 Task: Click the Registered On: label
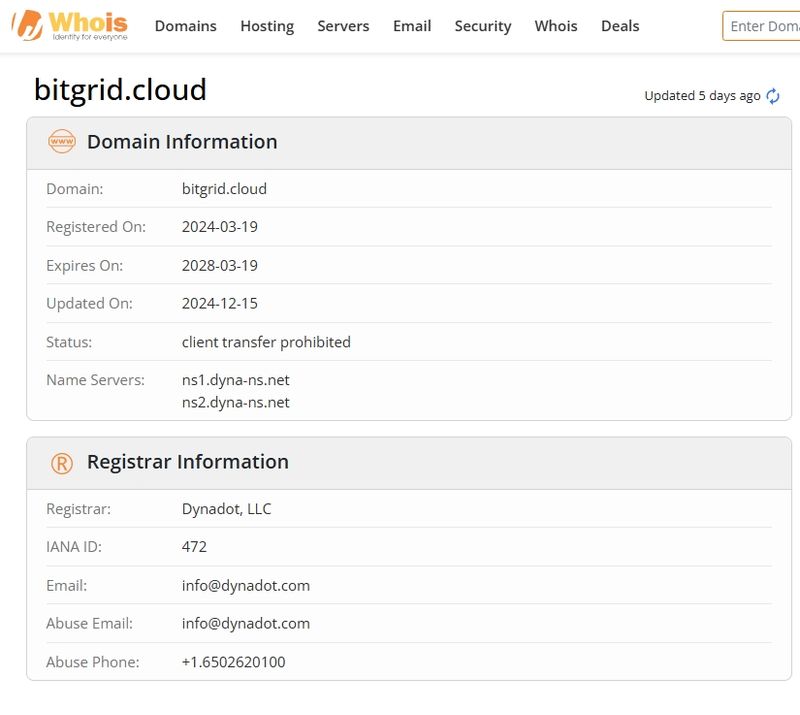pyautogui.click(x=96, y=227)
